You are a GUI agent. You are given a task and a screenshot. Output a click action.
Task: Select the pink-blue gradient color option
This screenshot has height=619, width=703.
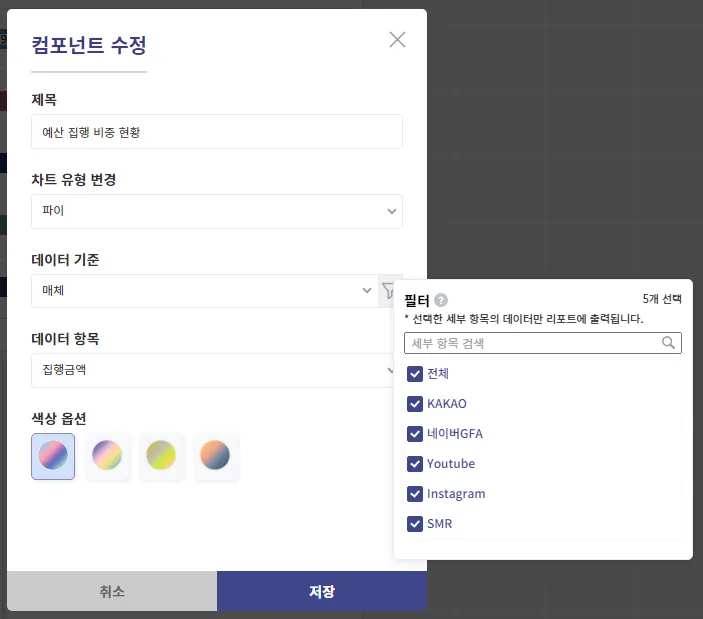tap(53, 456)
